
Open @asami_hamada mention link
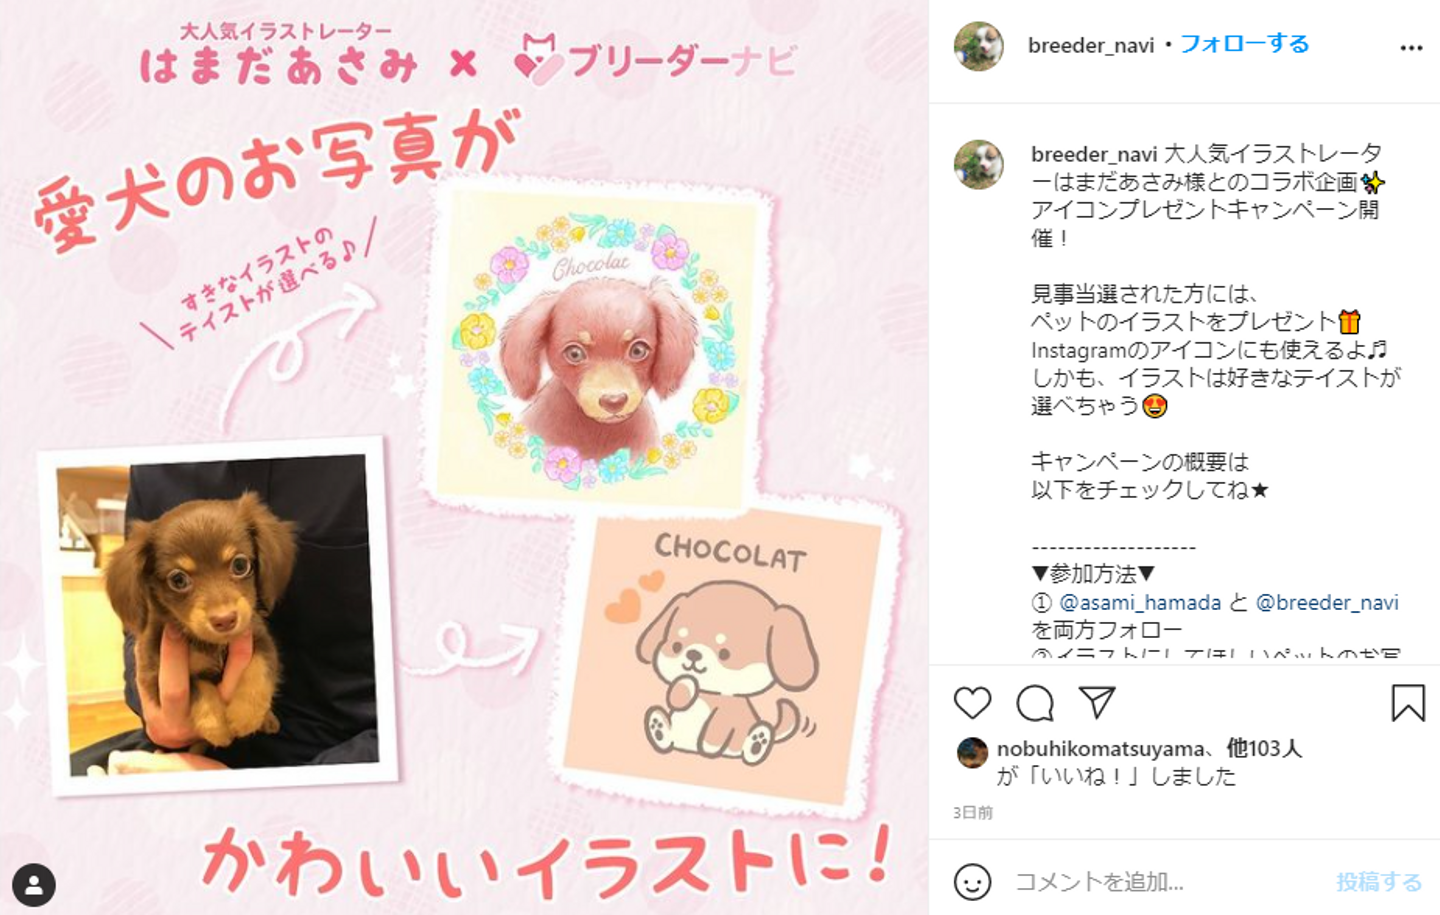[x=1140, y=603]
